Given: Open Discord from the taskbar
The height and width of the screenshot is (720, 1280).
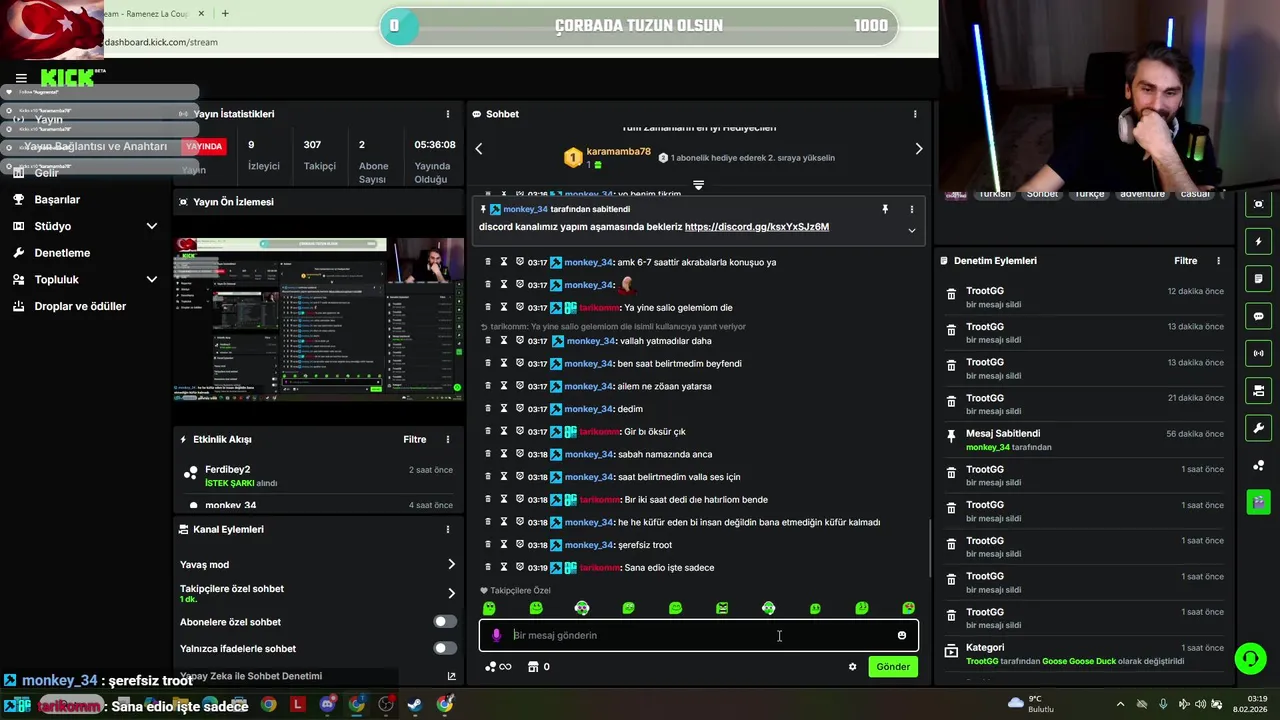Looking at the screenshot, I should point(327,705).
